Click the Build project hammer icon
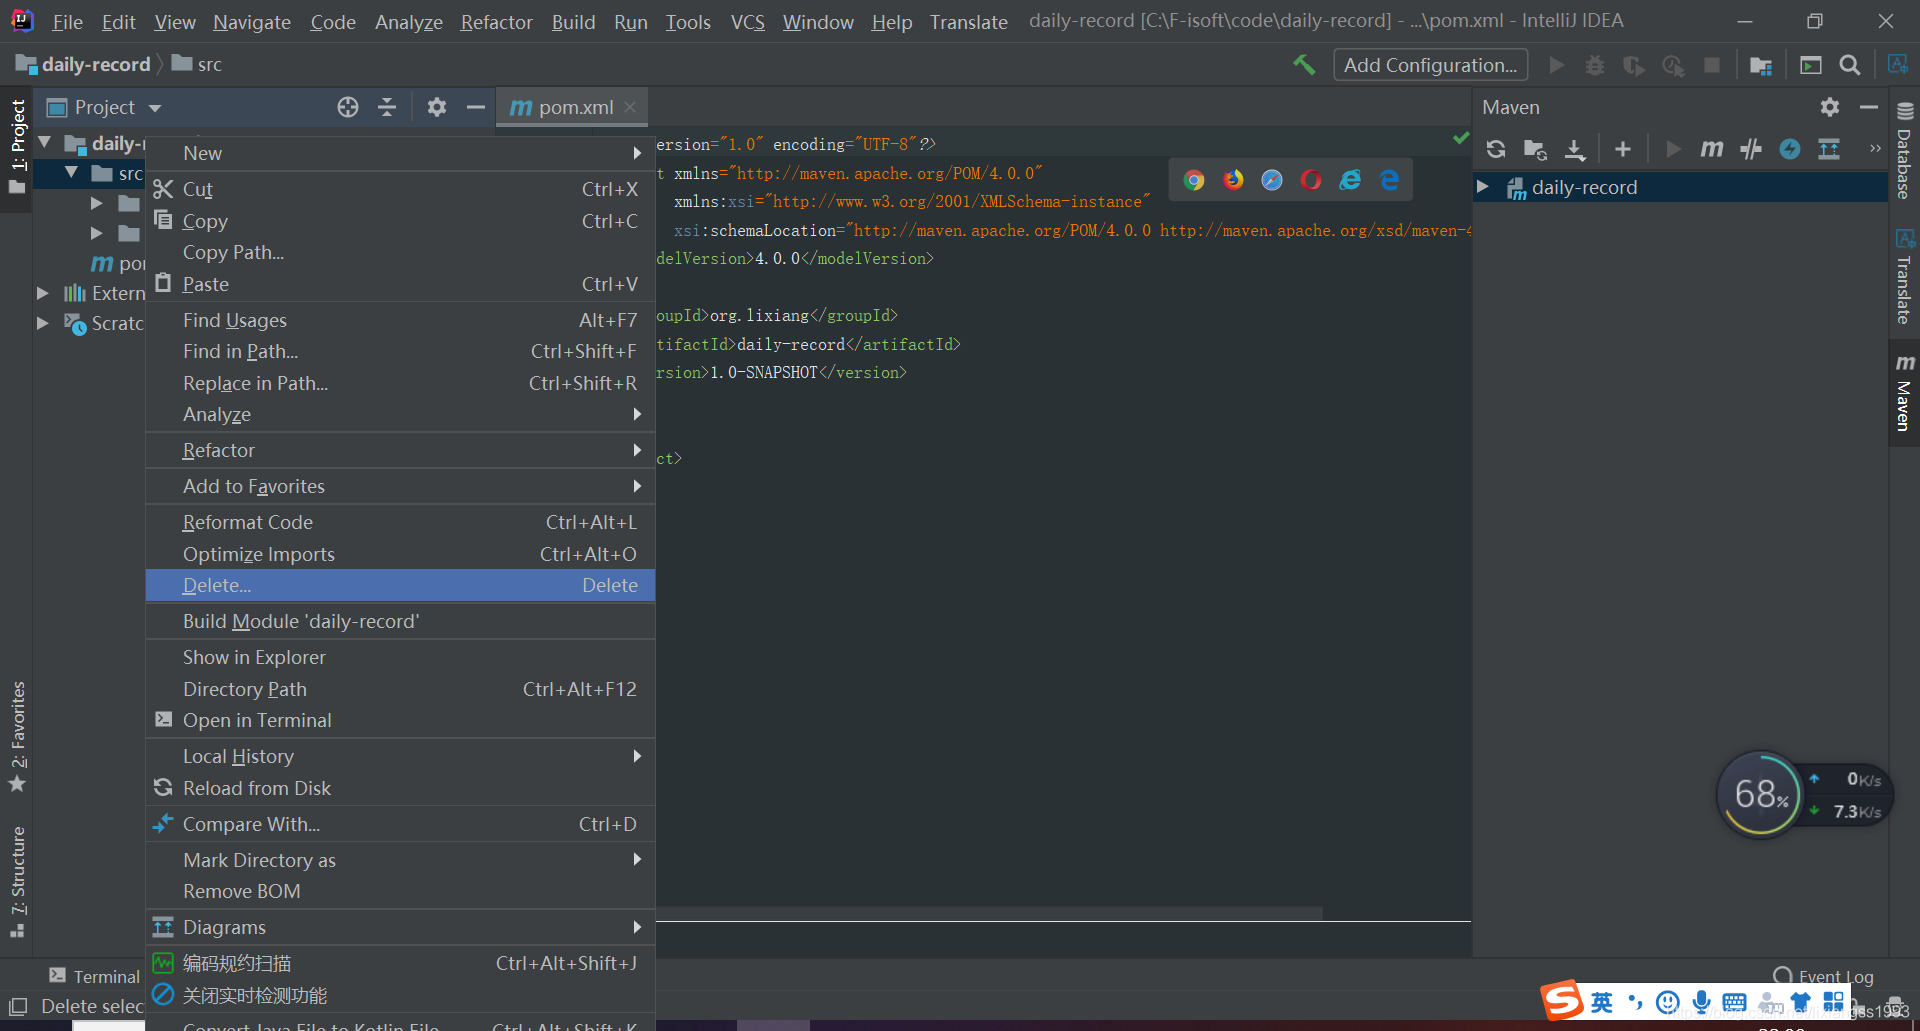1920x1031 pixels. coord(1304,65)
